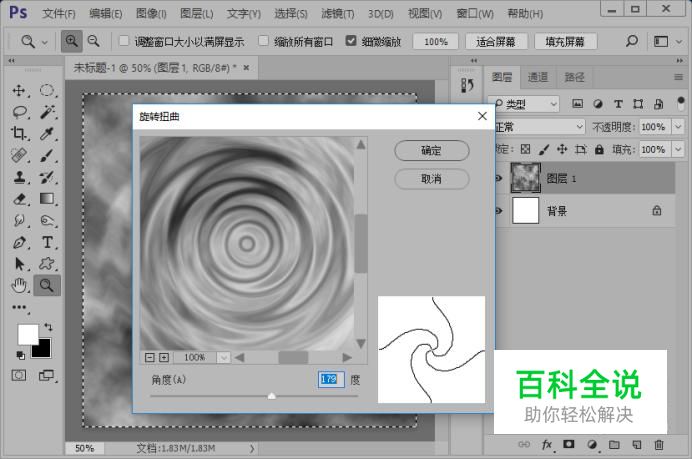
Task: Filter layers by type layer icon
Action: click(618, 104)
